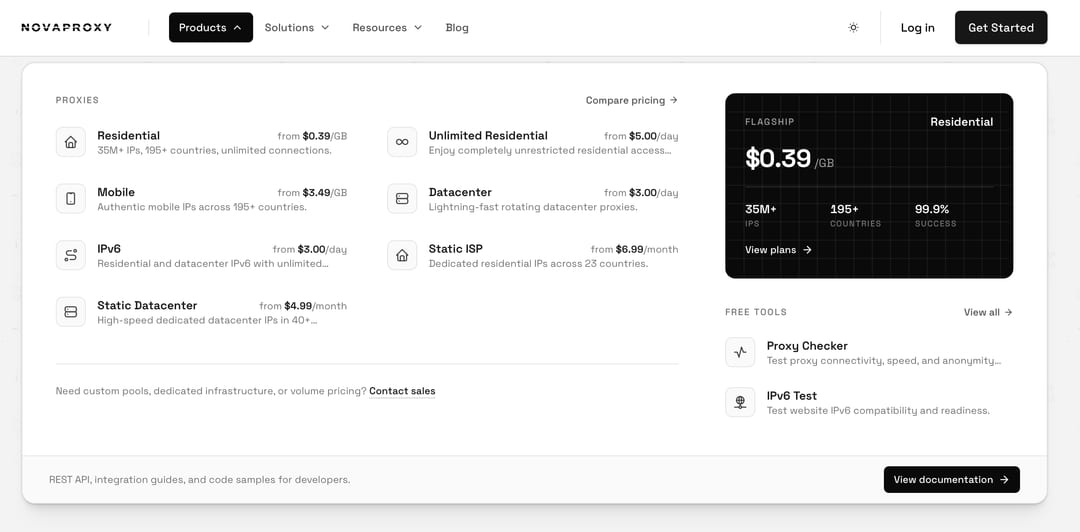Click the PROXIES section heading
1080x532 pixels.
(x=77, y=100)
